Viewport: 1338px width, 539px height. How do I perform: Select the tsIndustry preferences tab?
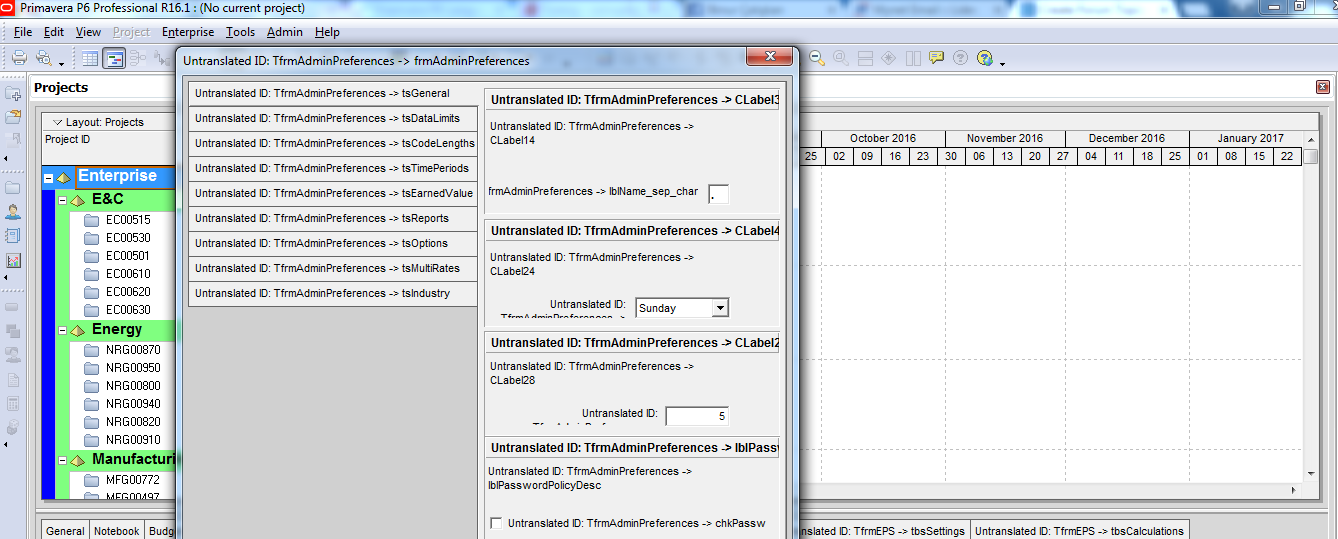[333, 293]
